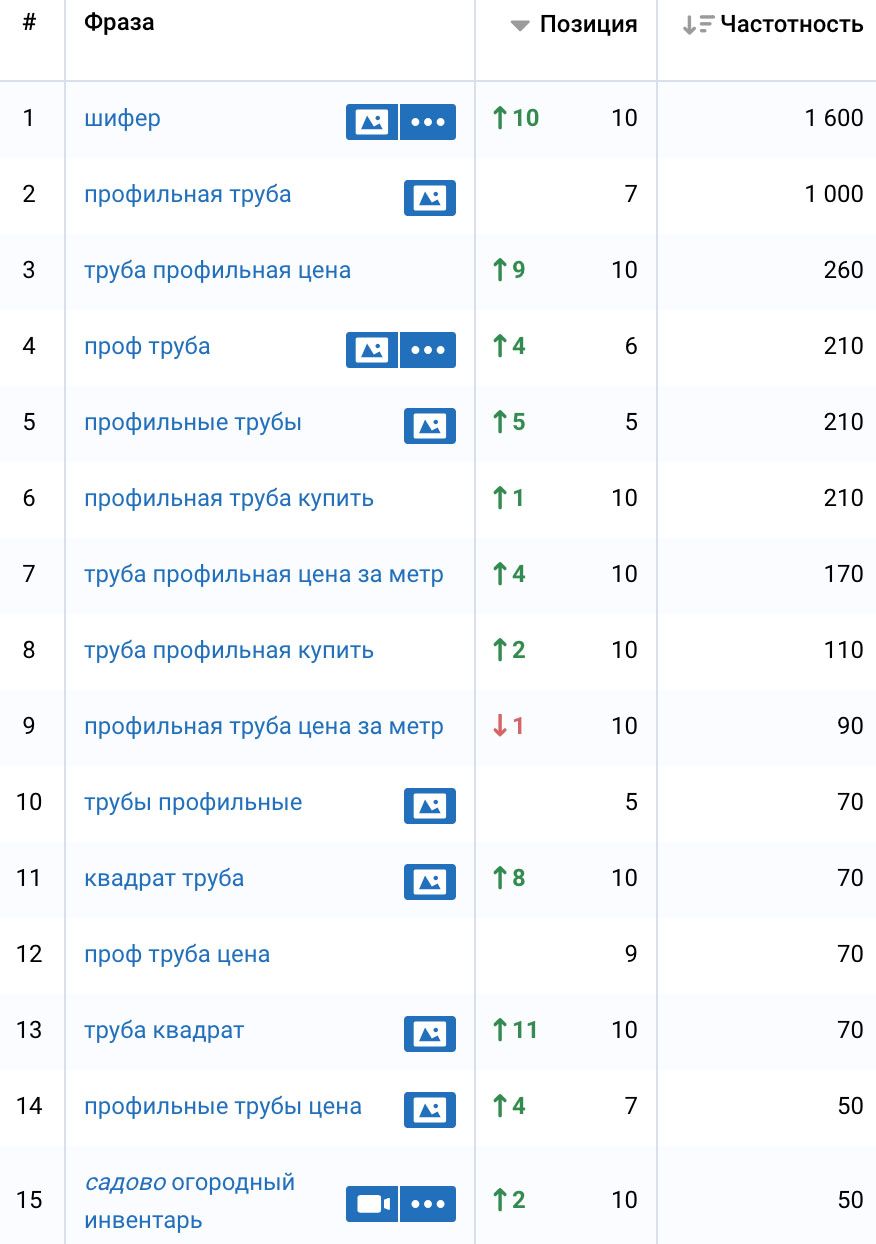Image resolution: width=876 pixels, height=1244 pixels.
Task: Click image icon in труба квадрат row
Action: tap(429, 1033)
